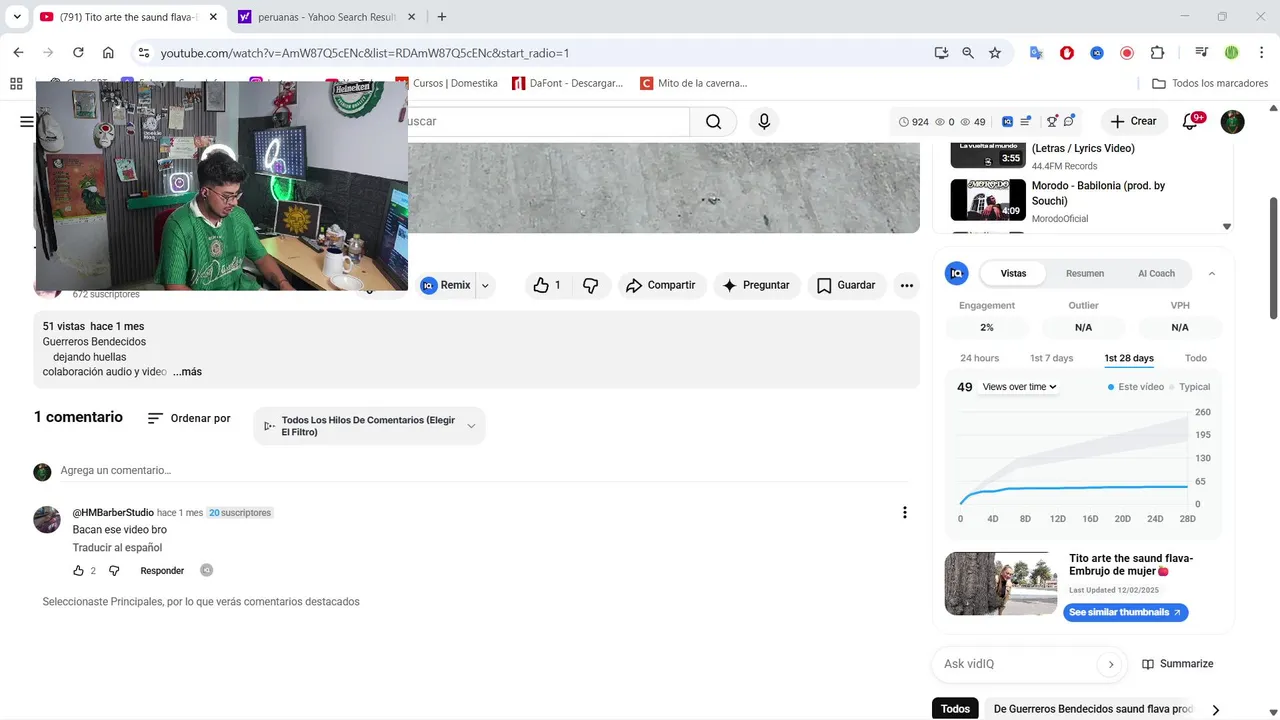Open the vidIQ chat bubble icon

pos(1069,122)
